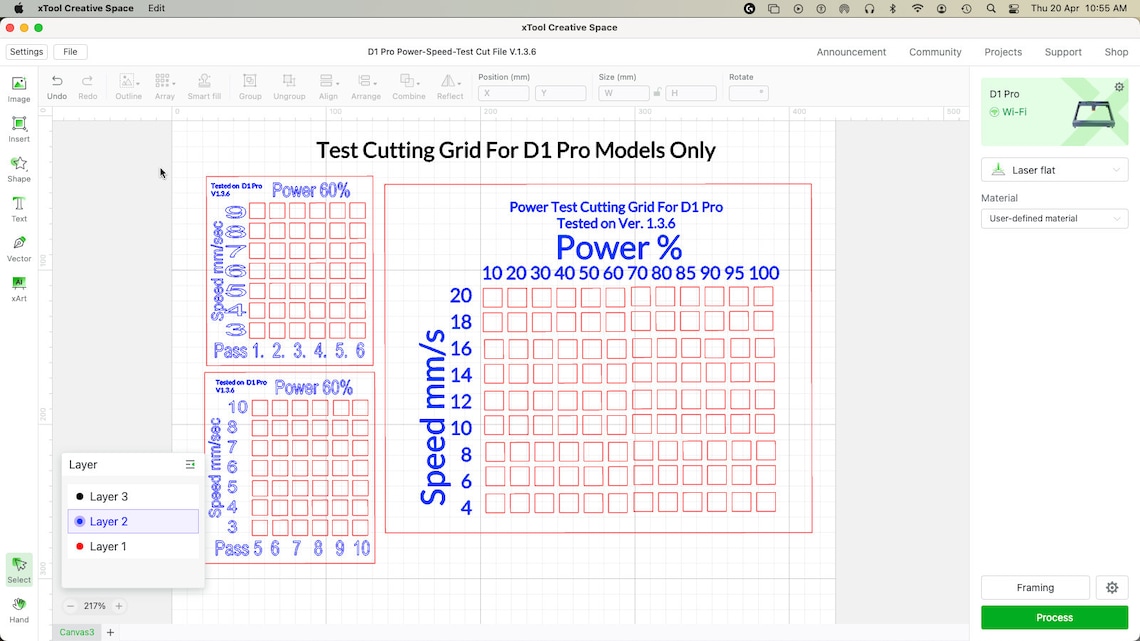Open the Array tool
Viewport: 1140px width, 641px height.
tap(164, 85)
